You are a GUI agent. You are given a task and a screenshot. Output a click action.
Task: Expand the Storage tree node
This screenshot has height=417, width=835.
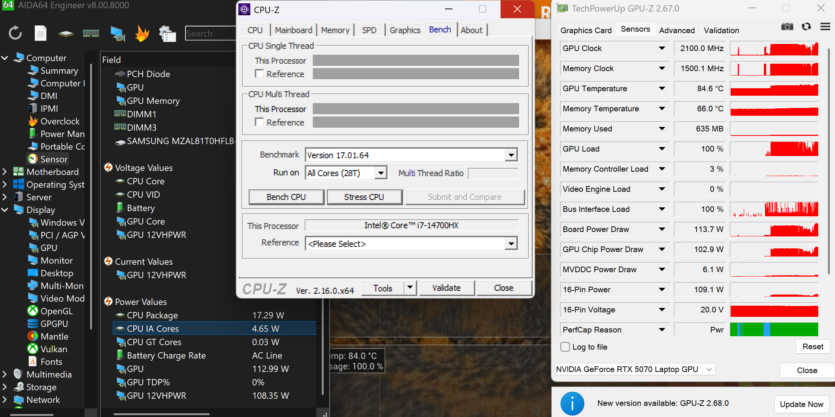click(x=5, y=387)
